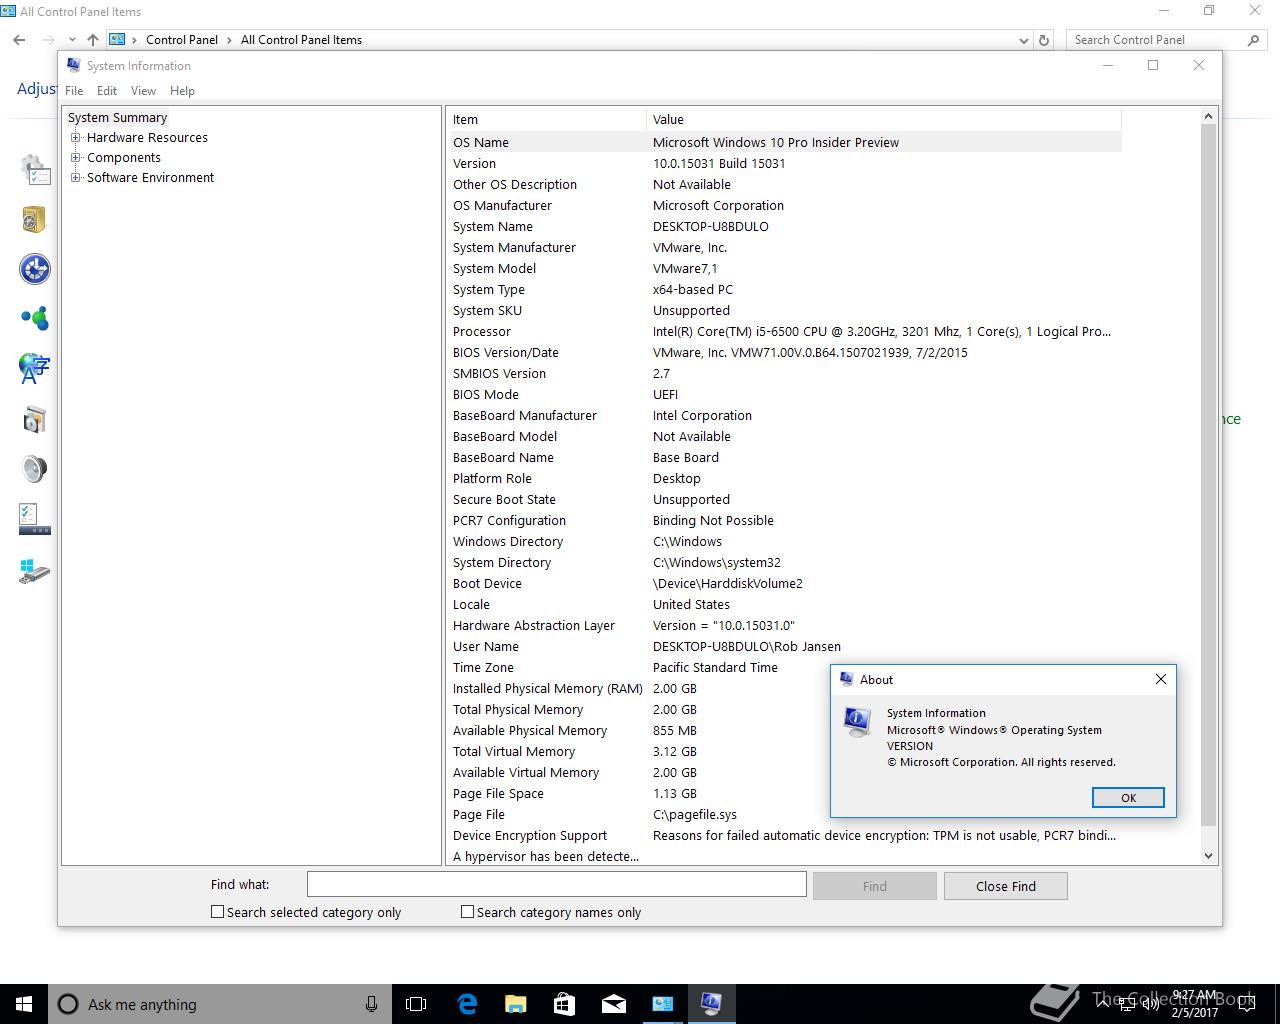
Task: Expand the Software Environment node
Action: [76, 178]
